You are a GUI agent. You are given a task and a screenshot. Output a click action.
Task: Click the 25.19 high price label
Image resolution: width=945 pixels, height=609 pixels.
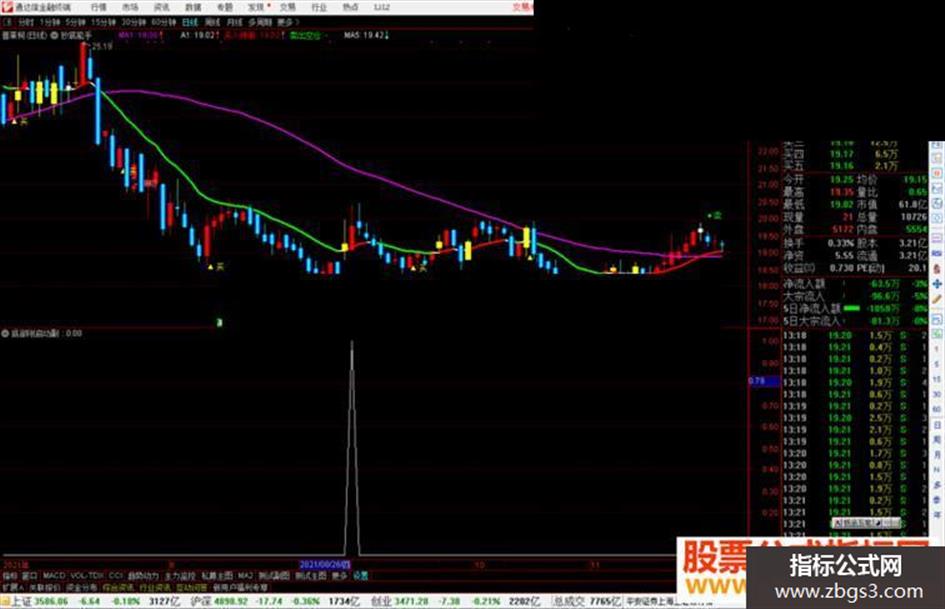[x=102, y=46]
